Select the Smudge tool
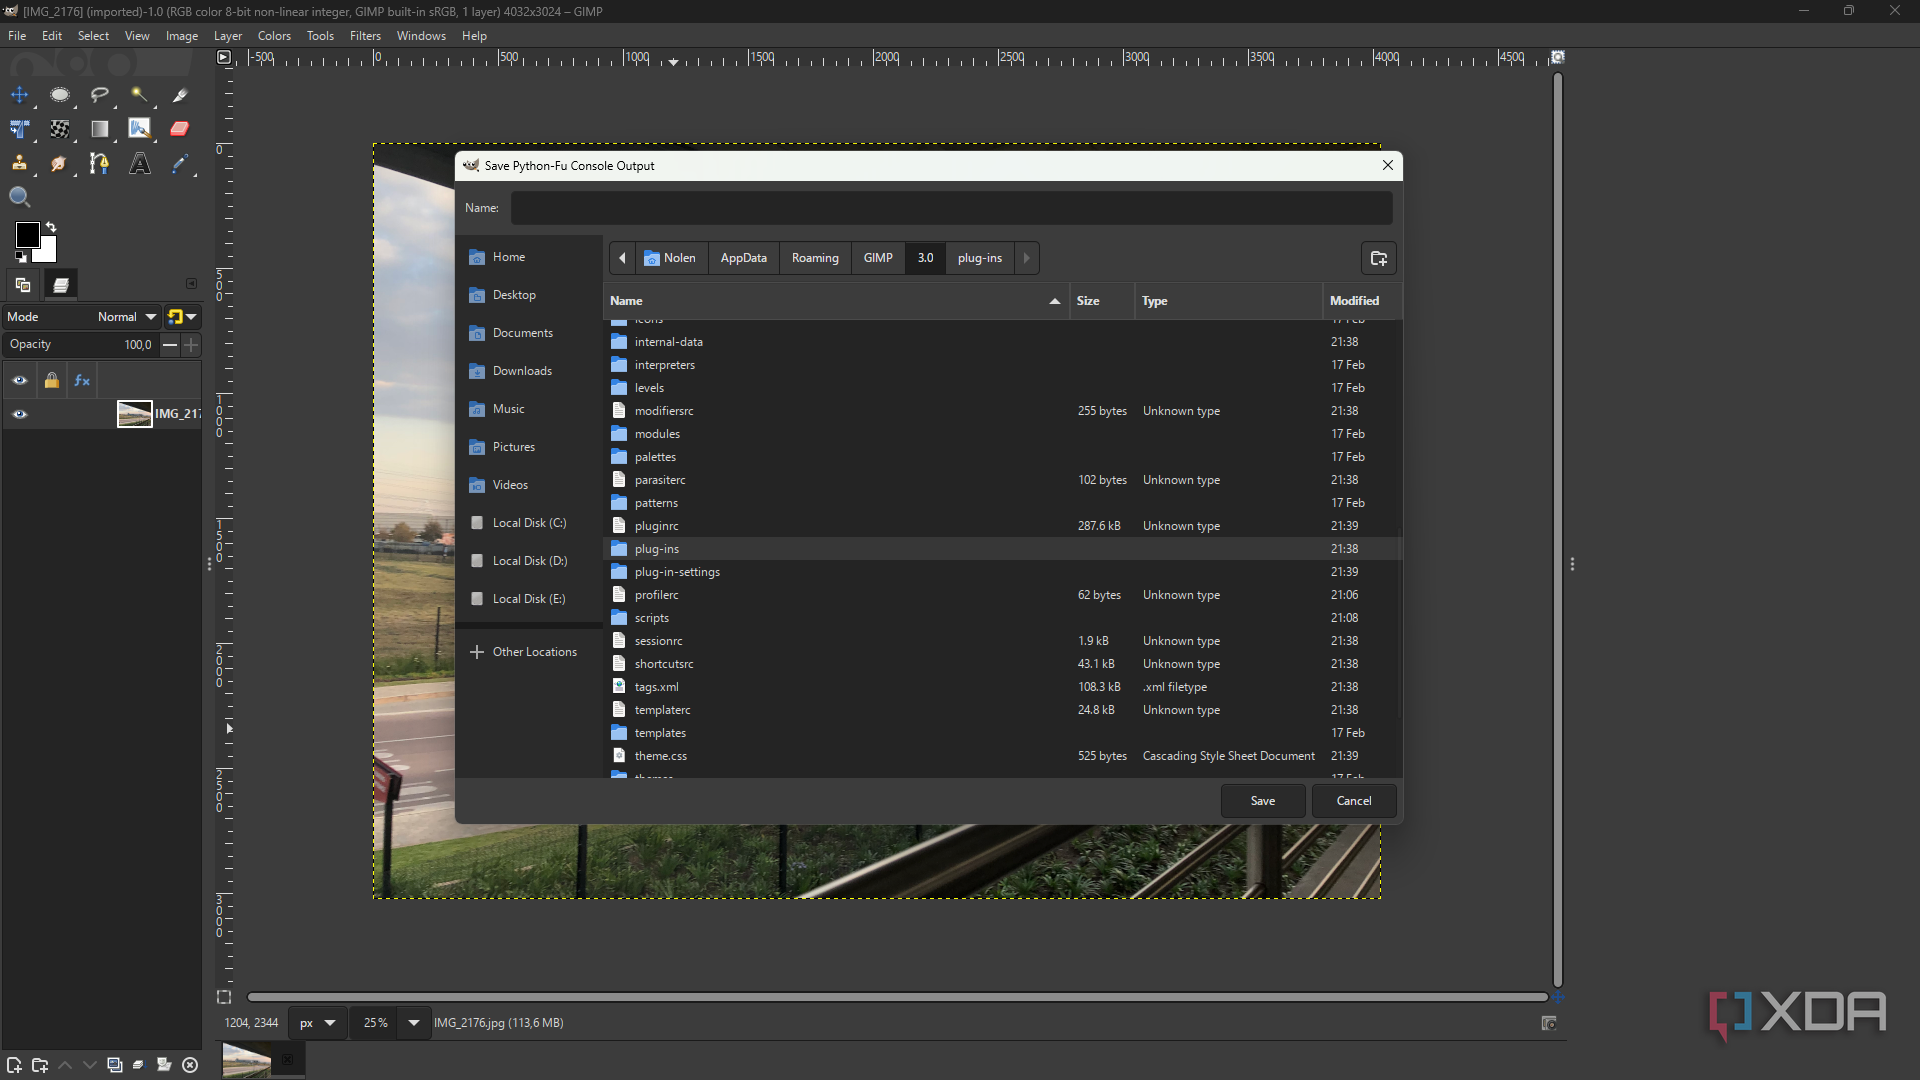Viewport: 1920px width, 1080px height. pos(60,163)
